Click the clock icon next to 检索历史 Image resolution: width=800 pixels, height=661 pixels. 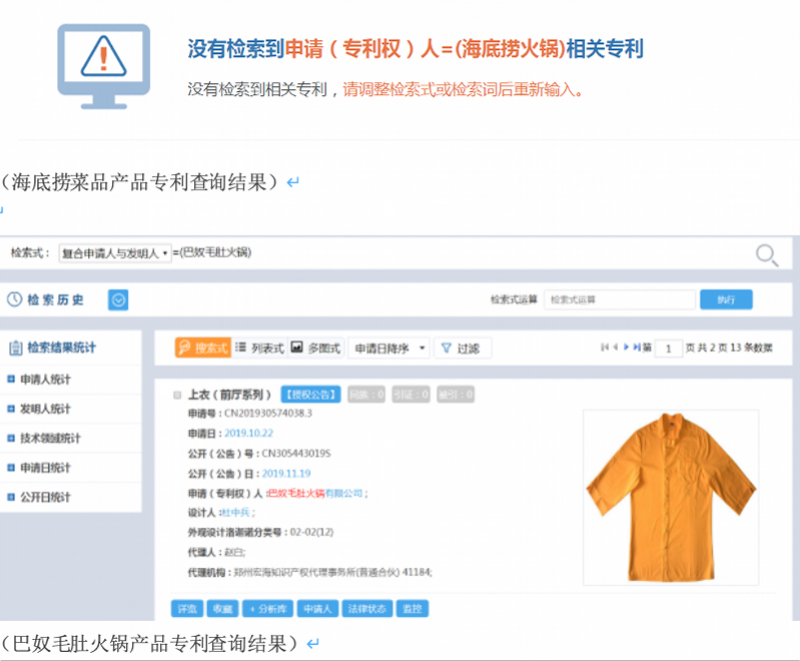(14, 299)
